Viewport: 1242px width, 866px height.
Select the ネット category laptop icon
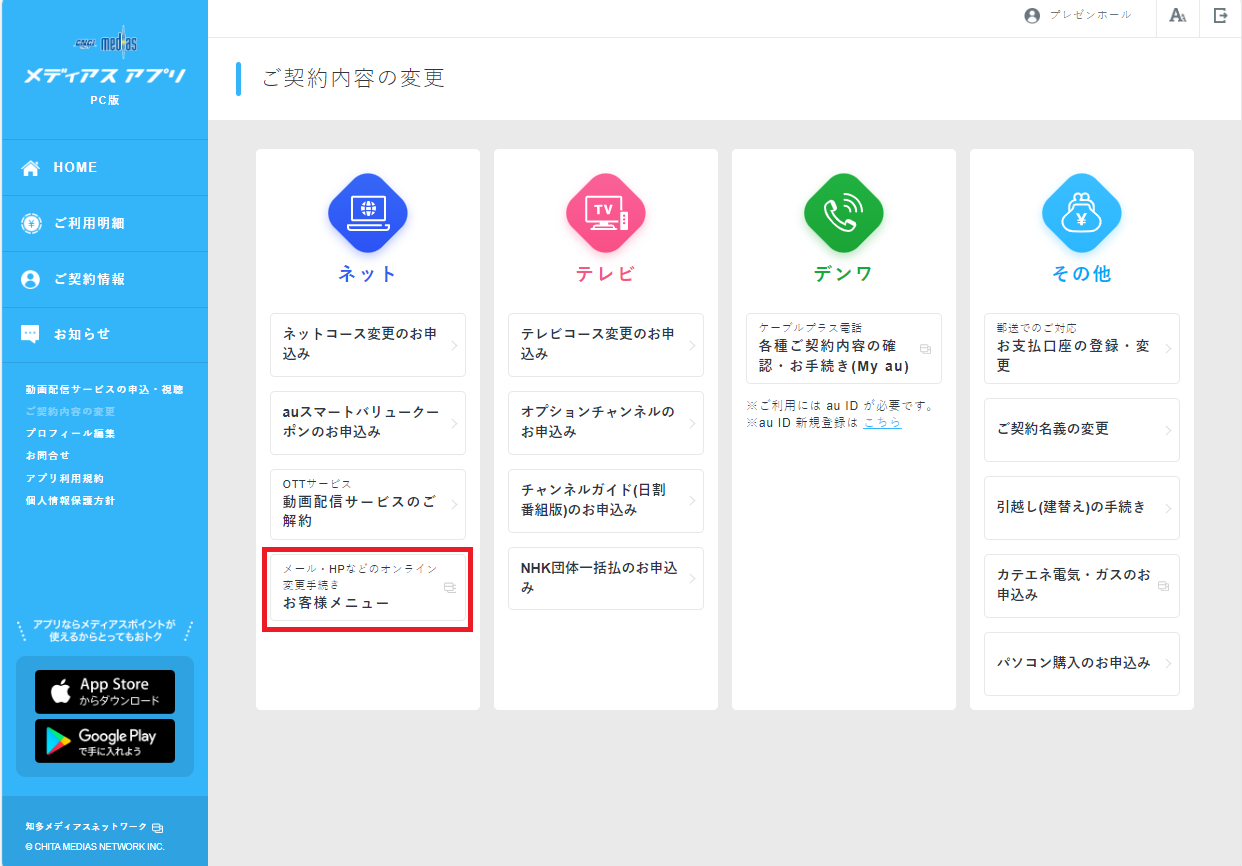tap(367, 213)
